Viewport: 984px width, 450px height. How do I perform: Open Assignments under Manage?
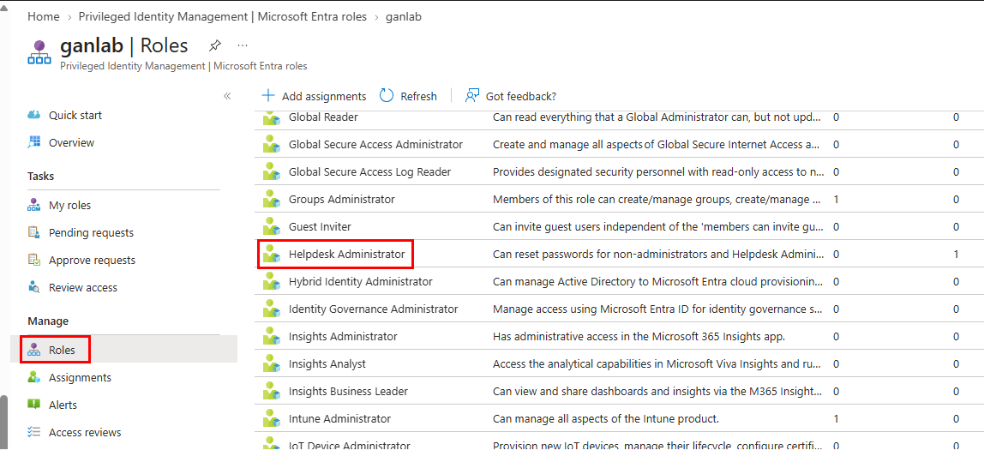80,377
